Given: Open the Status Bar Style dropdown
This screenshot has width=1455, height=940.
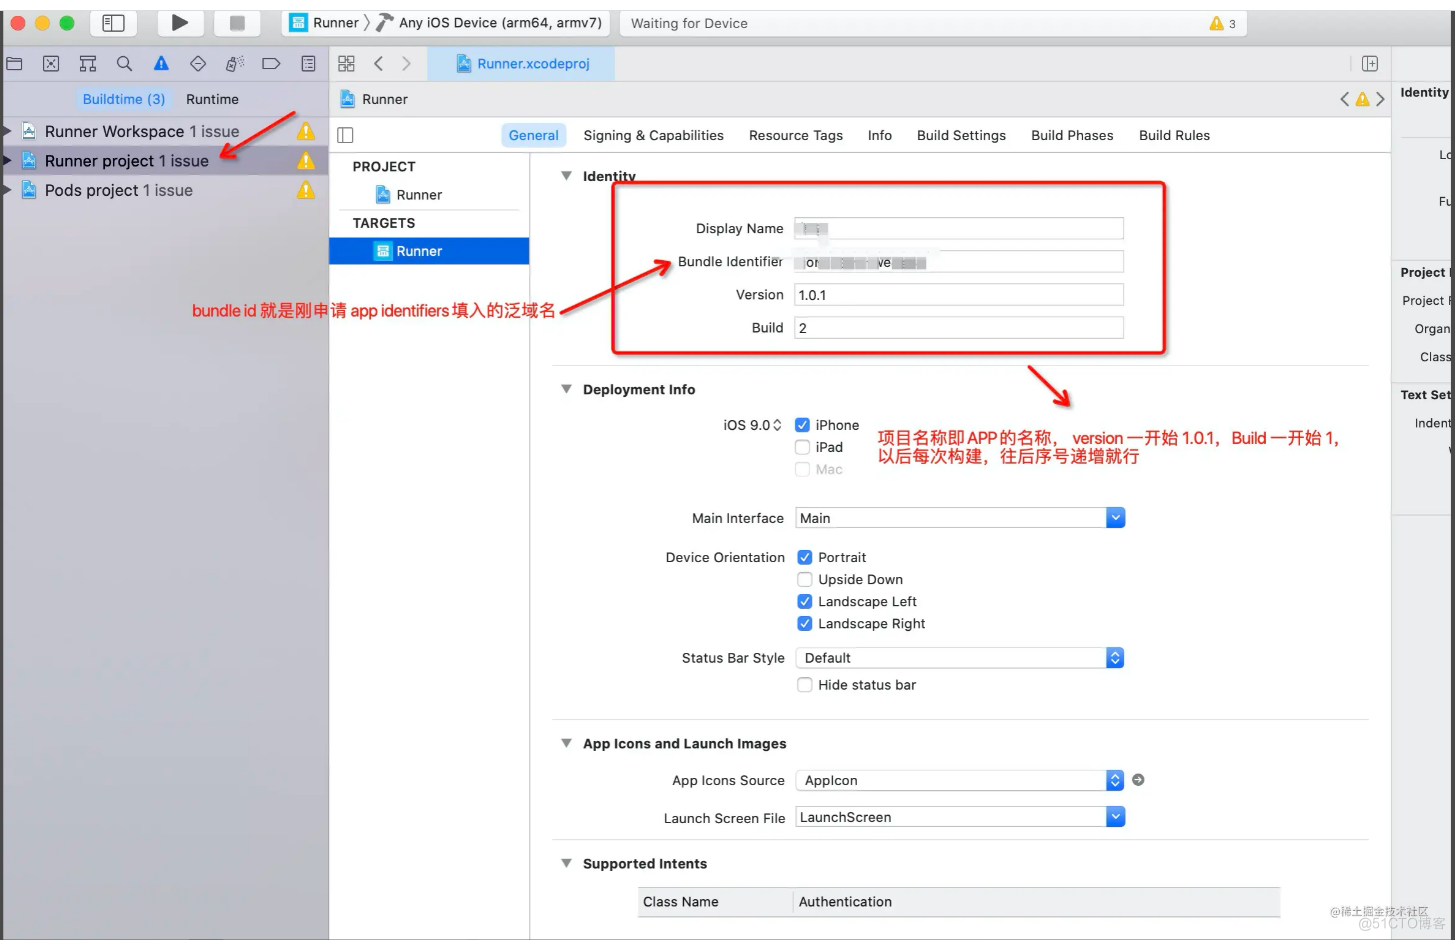Looking at the screenshot, I should click(960, 658).
